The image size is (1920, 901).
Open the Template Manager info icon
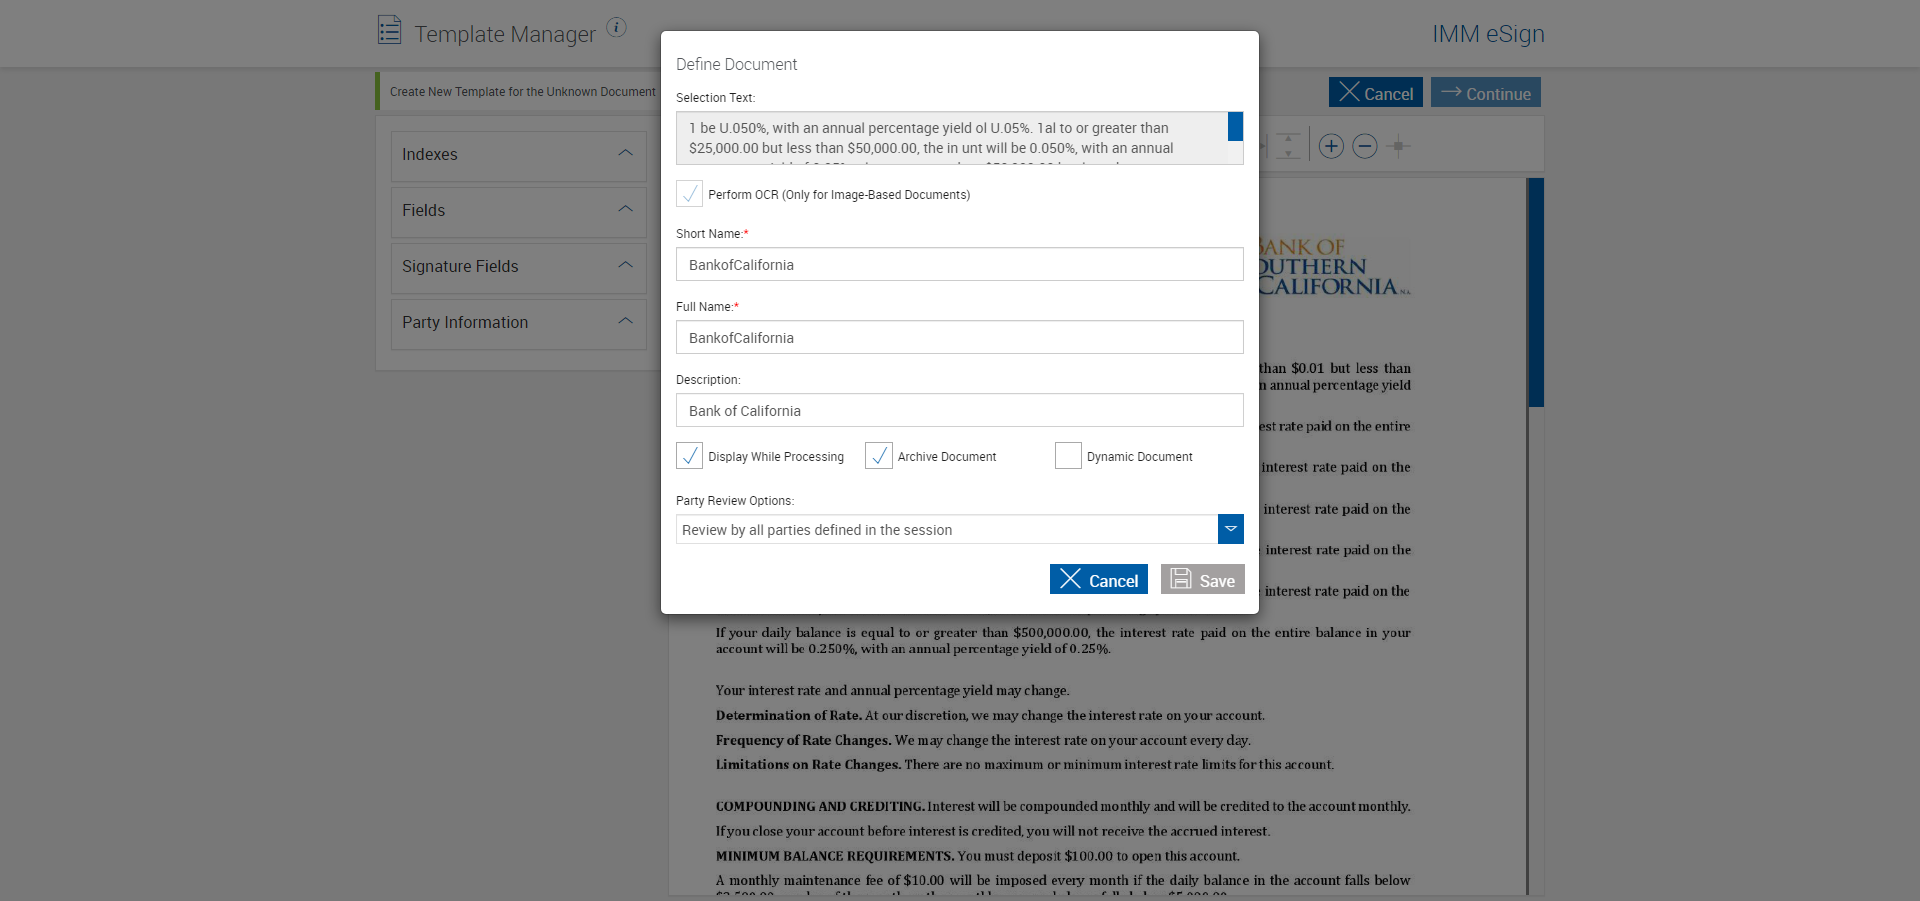click(617, 27)
